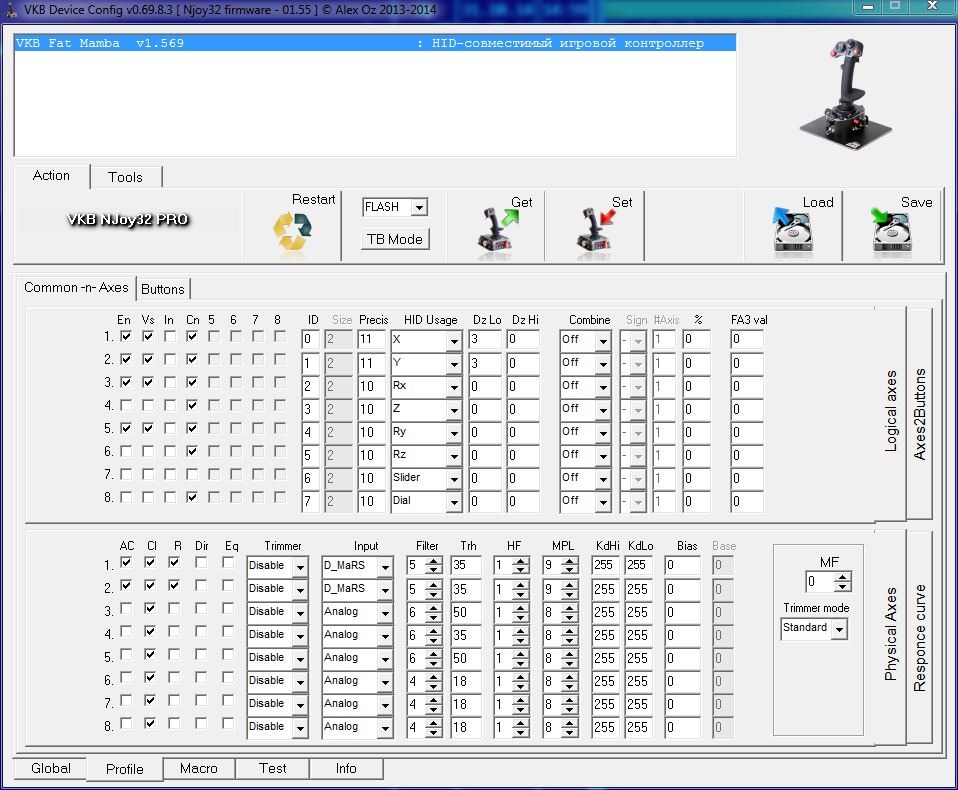
Task: Click the TB Mode button
Action: click(395, 239)
